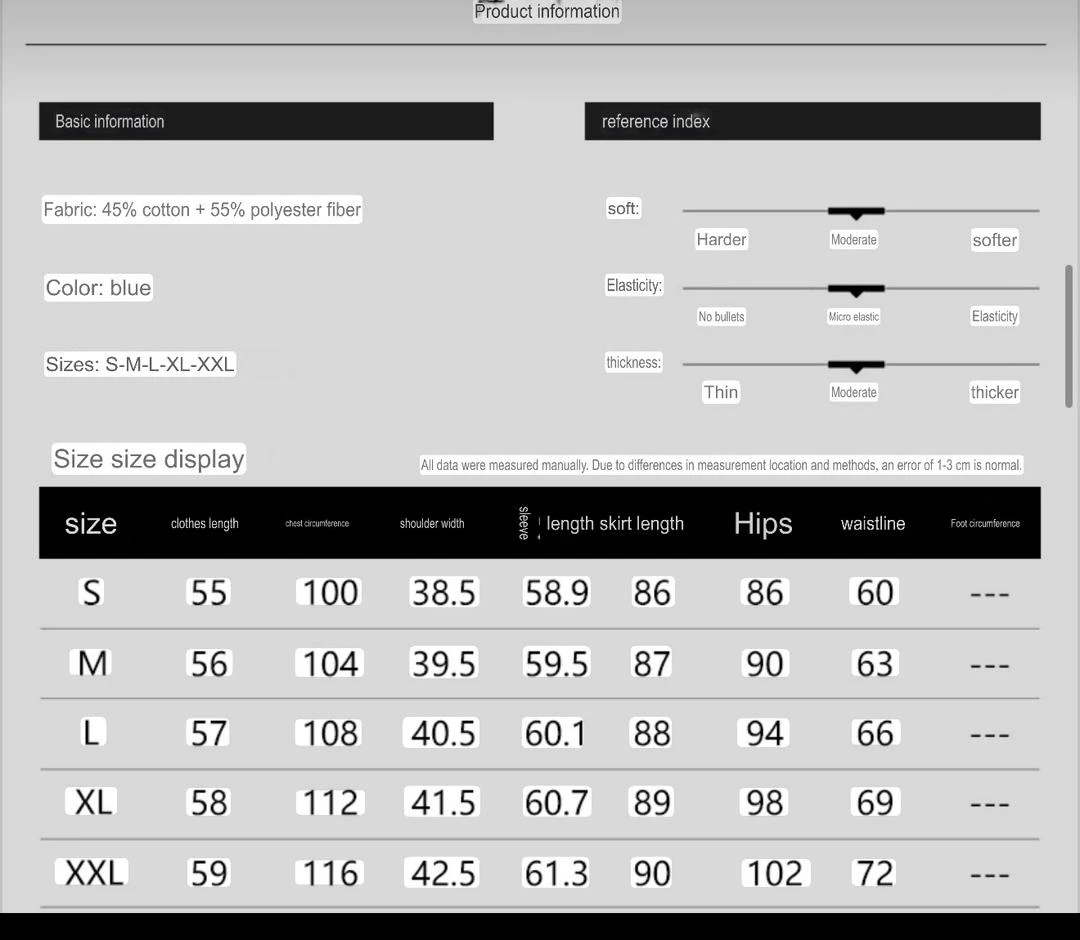The image size is (1080, 940).
Task: Pick the Thin thickness label
Action: (720, 392)
